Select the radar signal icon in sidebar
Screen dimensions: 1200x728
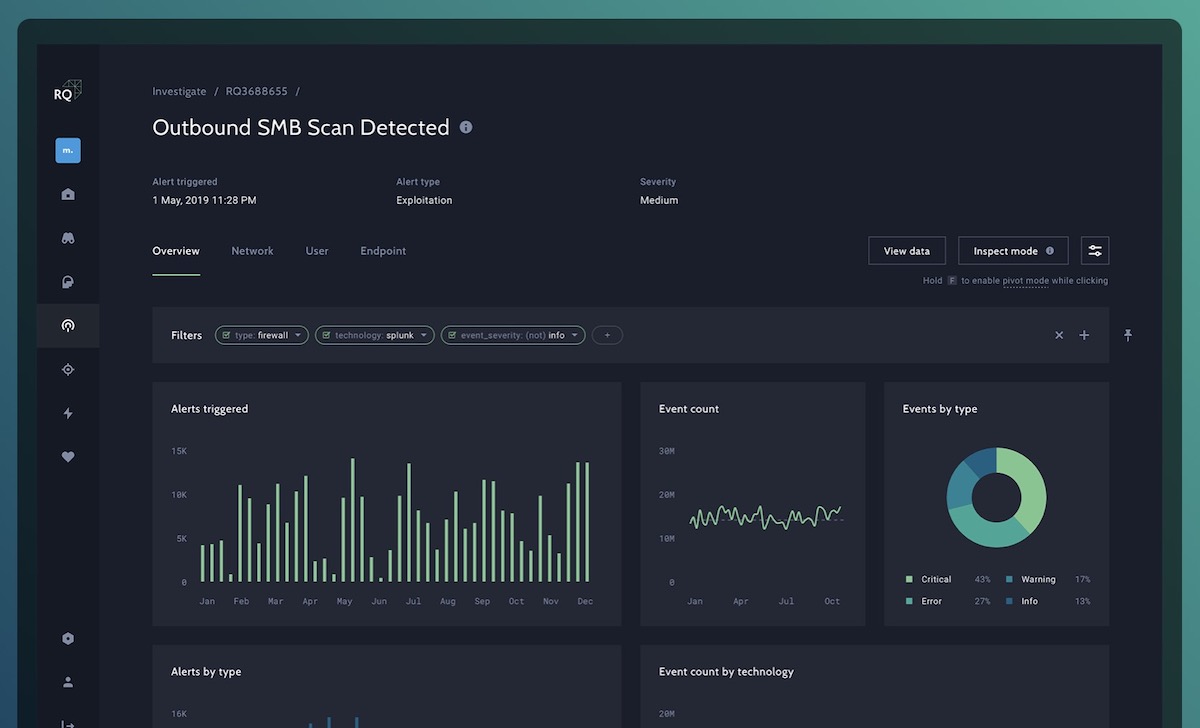(68, 325)
